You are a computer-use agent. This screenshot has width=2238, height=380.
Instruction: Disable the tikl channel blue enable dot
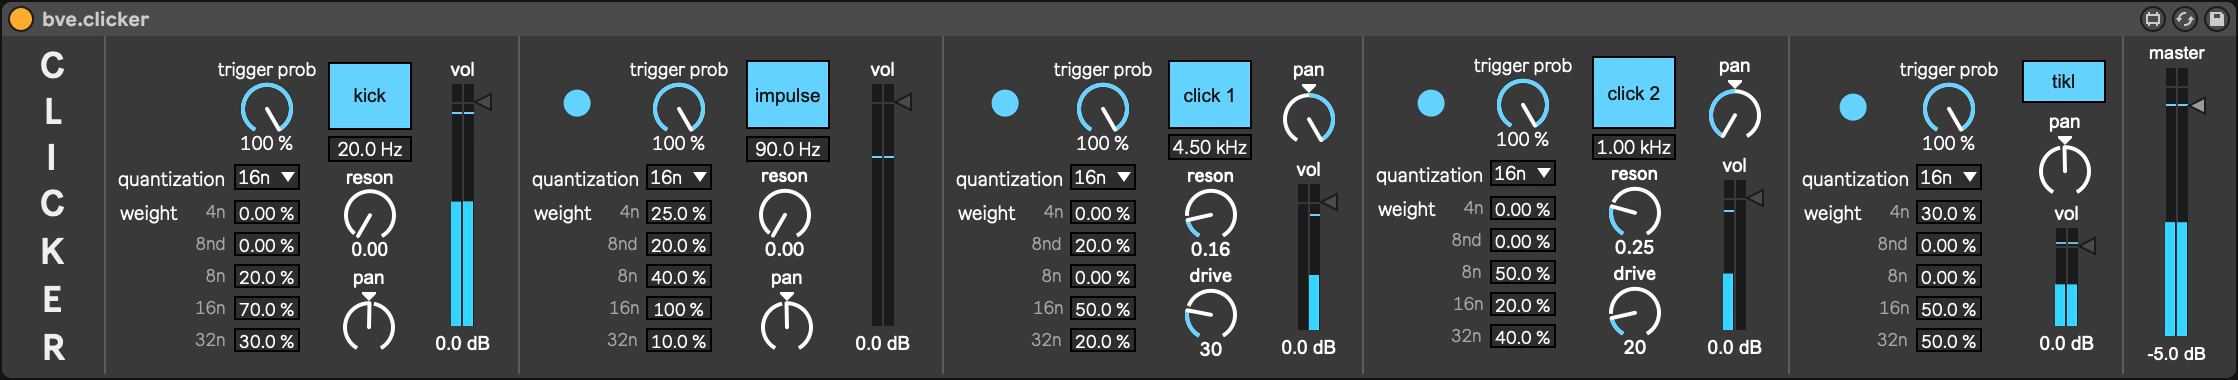tap(1853, 107)
